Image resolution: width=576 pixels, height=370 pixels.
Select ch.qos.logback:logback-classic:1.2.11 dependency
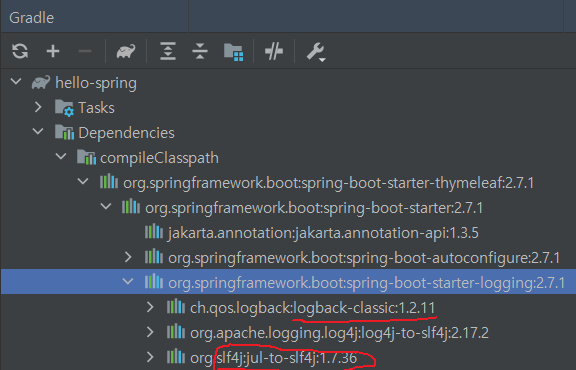click(288, 308)
